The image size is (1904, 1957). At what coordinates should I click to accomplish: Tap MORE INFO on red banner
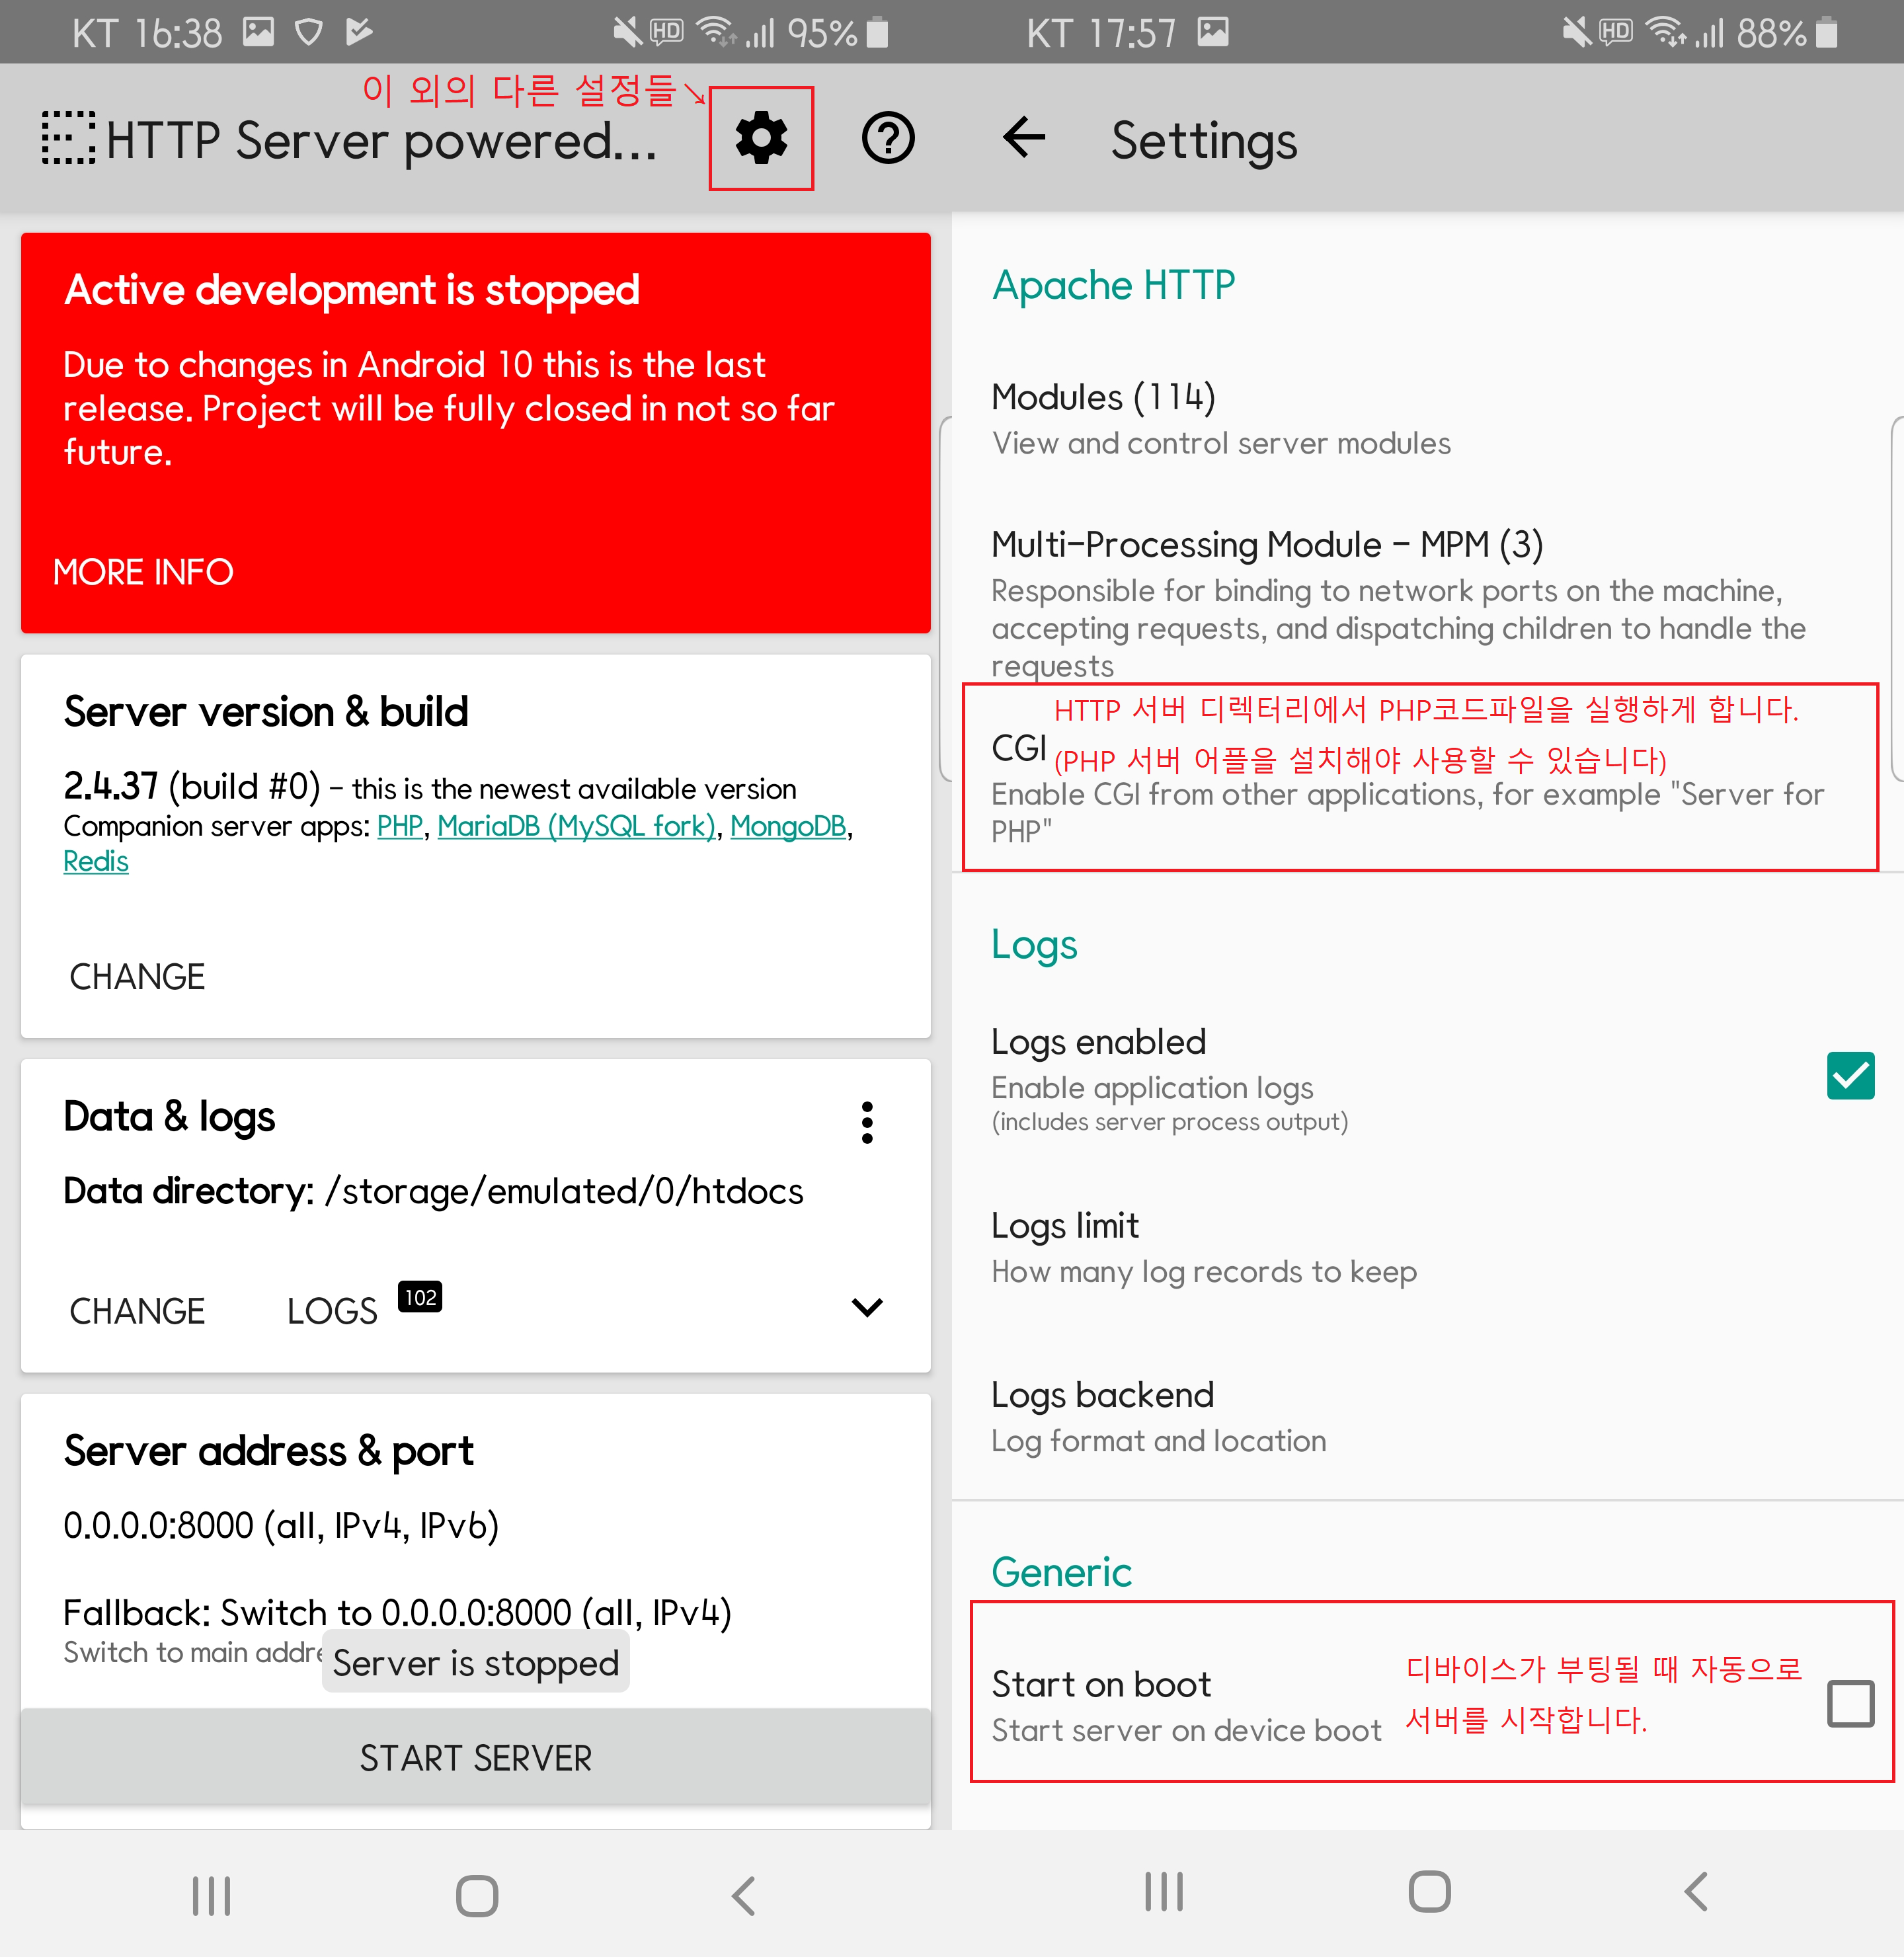point(143,572)
